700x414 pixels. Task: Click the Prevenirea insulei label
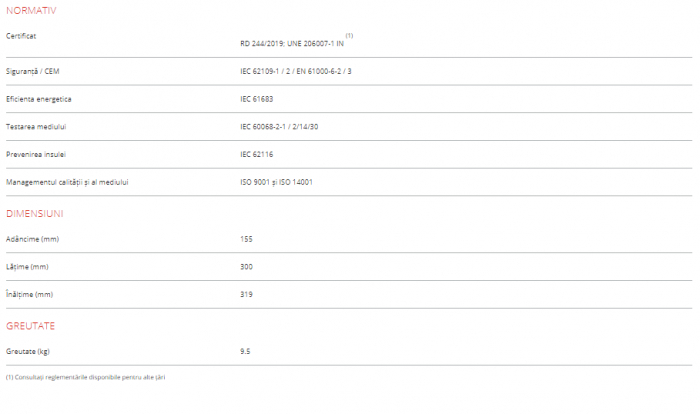[36, 154]
